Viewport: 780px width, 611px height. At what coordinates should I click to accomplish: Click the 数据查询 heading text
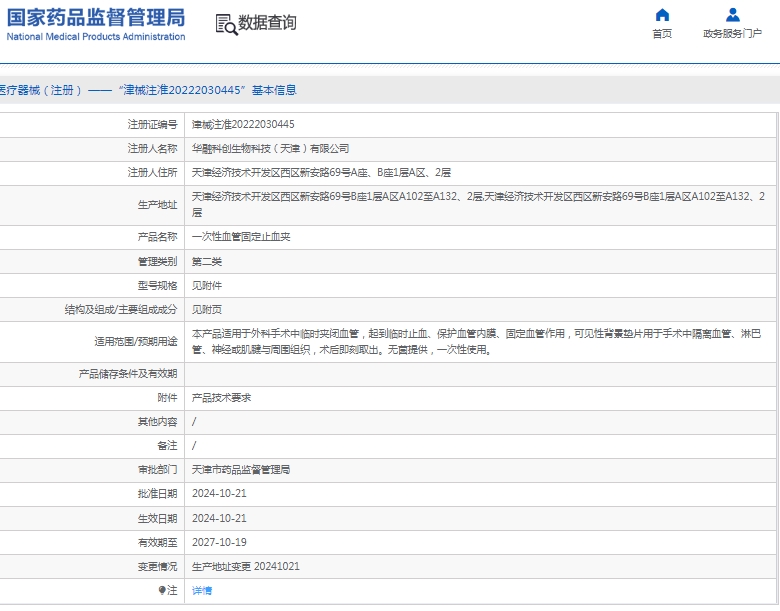coord(267,22)
